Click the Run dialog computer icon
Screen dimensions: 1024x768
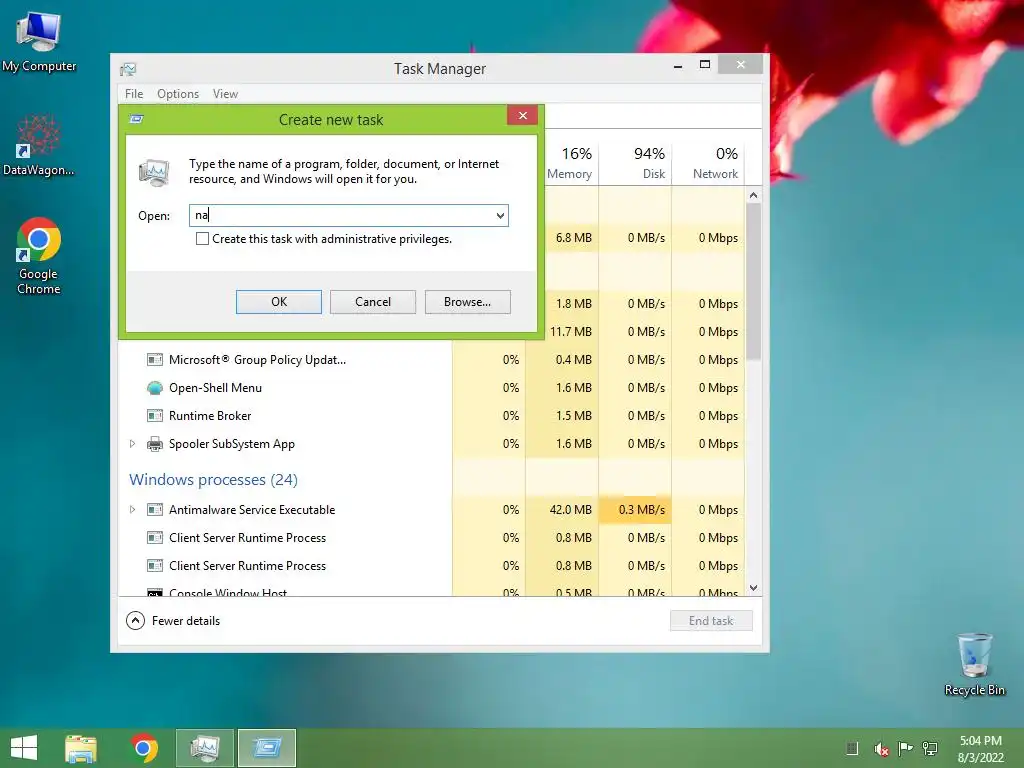click(x=154, y=172)
